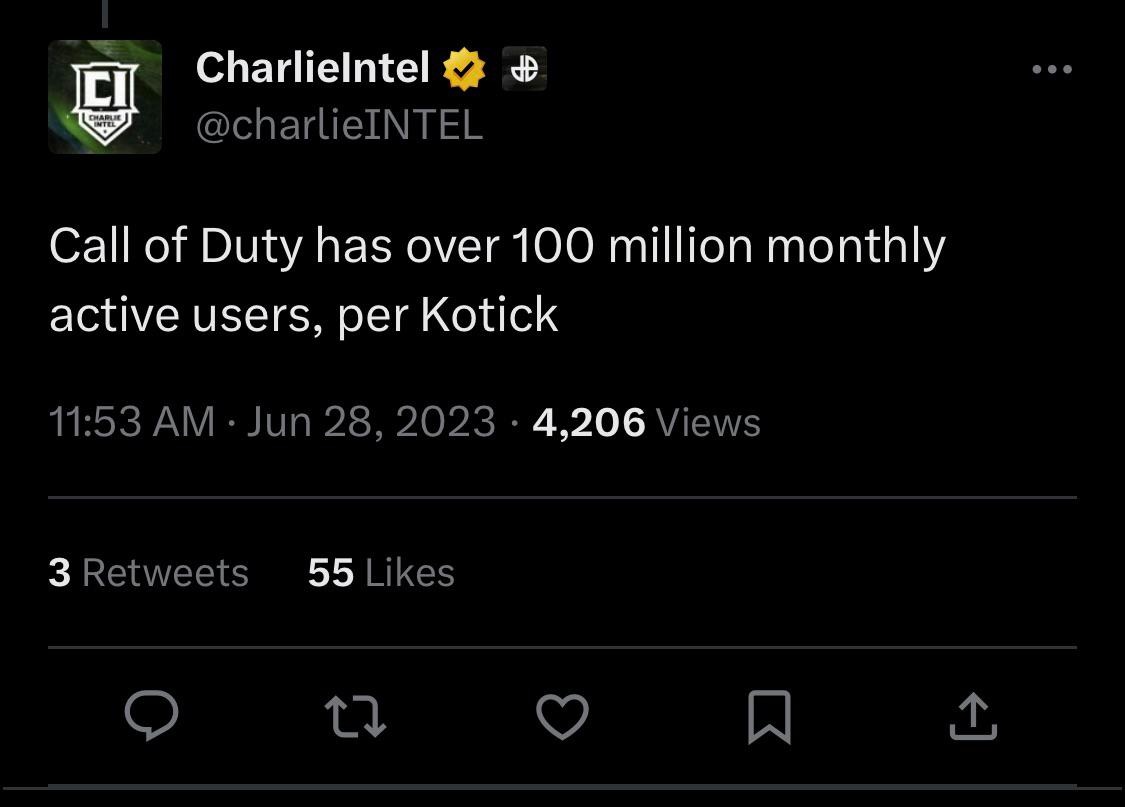This screenshot has width=1125, height=807.
Task: Retweet this post using the retweet icon
Action: click(x=356, y=717)
